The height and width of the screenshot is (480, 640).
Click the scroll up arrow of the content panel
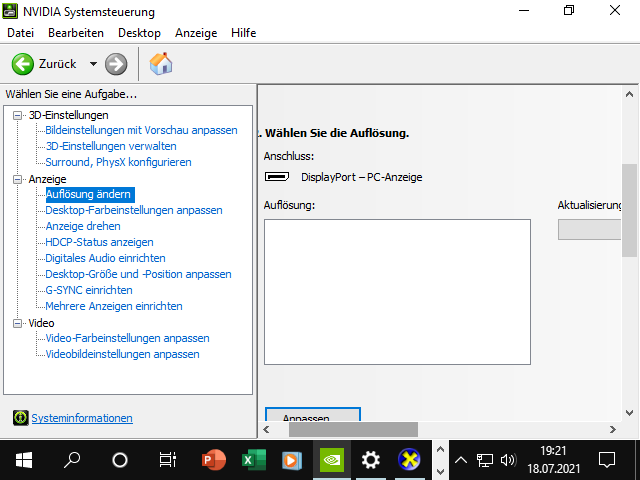point(629,95)
